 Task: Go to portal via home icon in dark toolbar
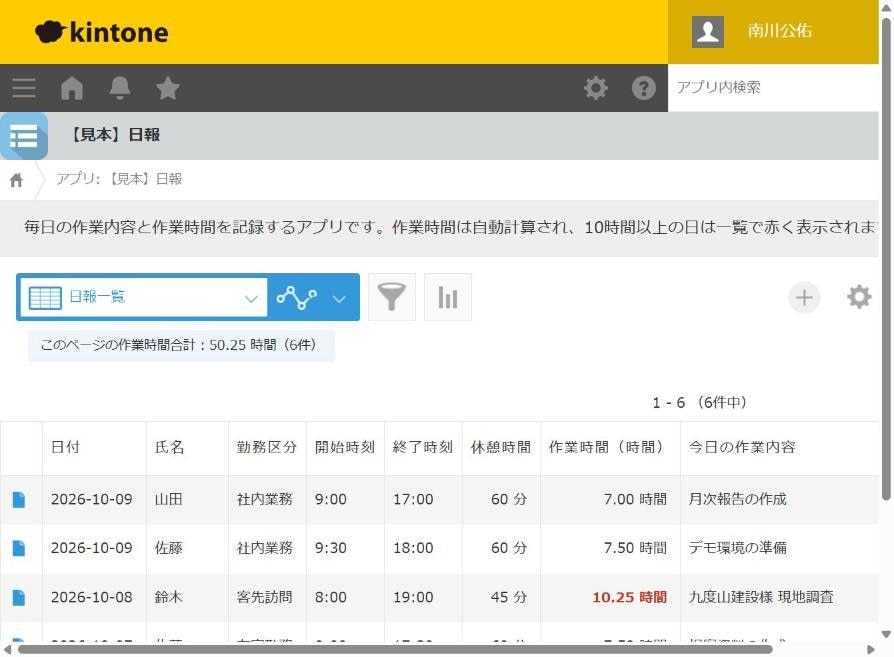click(72, 88)
